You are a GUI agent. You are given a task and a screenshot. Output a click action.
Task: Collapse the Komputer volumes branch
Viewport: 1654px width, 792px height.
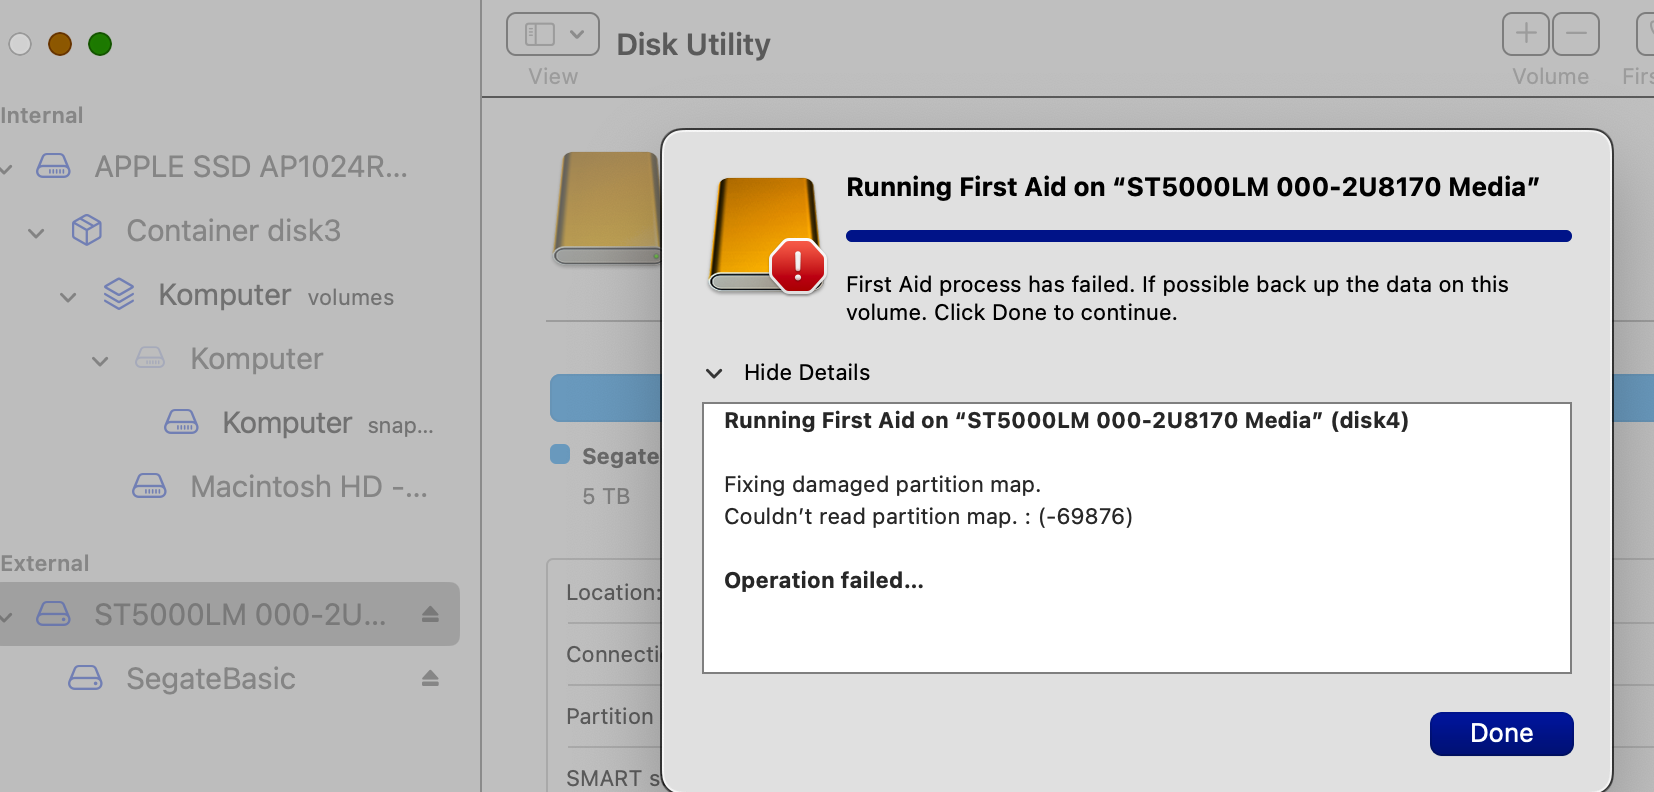tap(67, 296)
